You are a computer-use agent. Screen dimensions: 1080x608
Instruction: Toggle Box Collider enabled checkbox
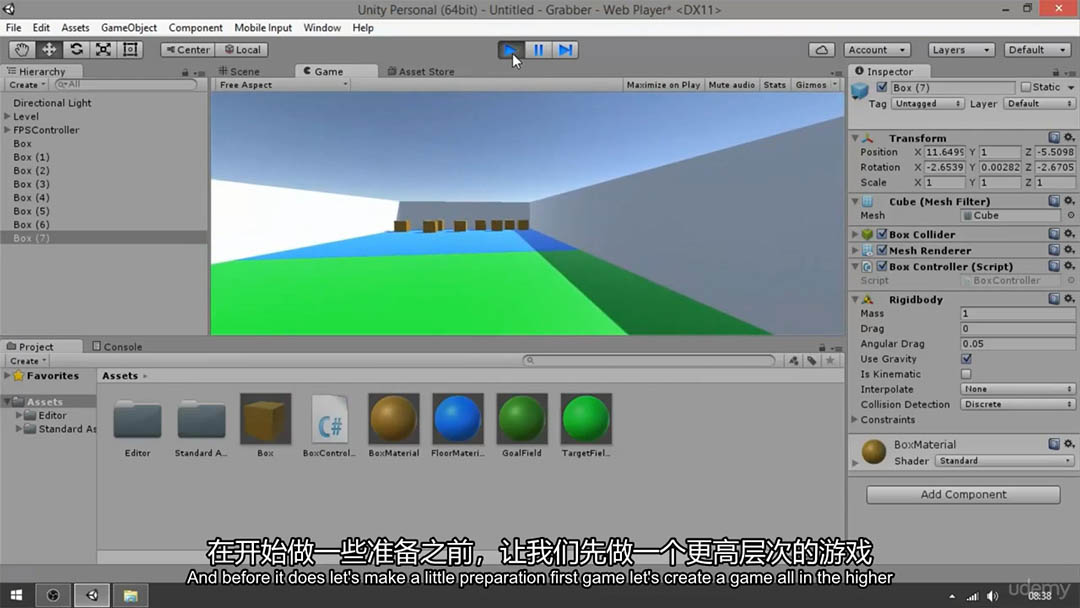[882, 234]
